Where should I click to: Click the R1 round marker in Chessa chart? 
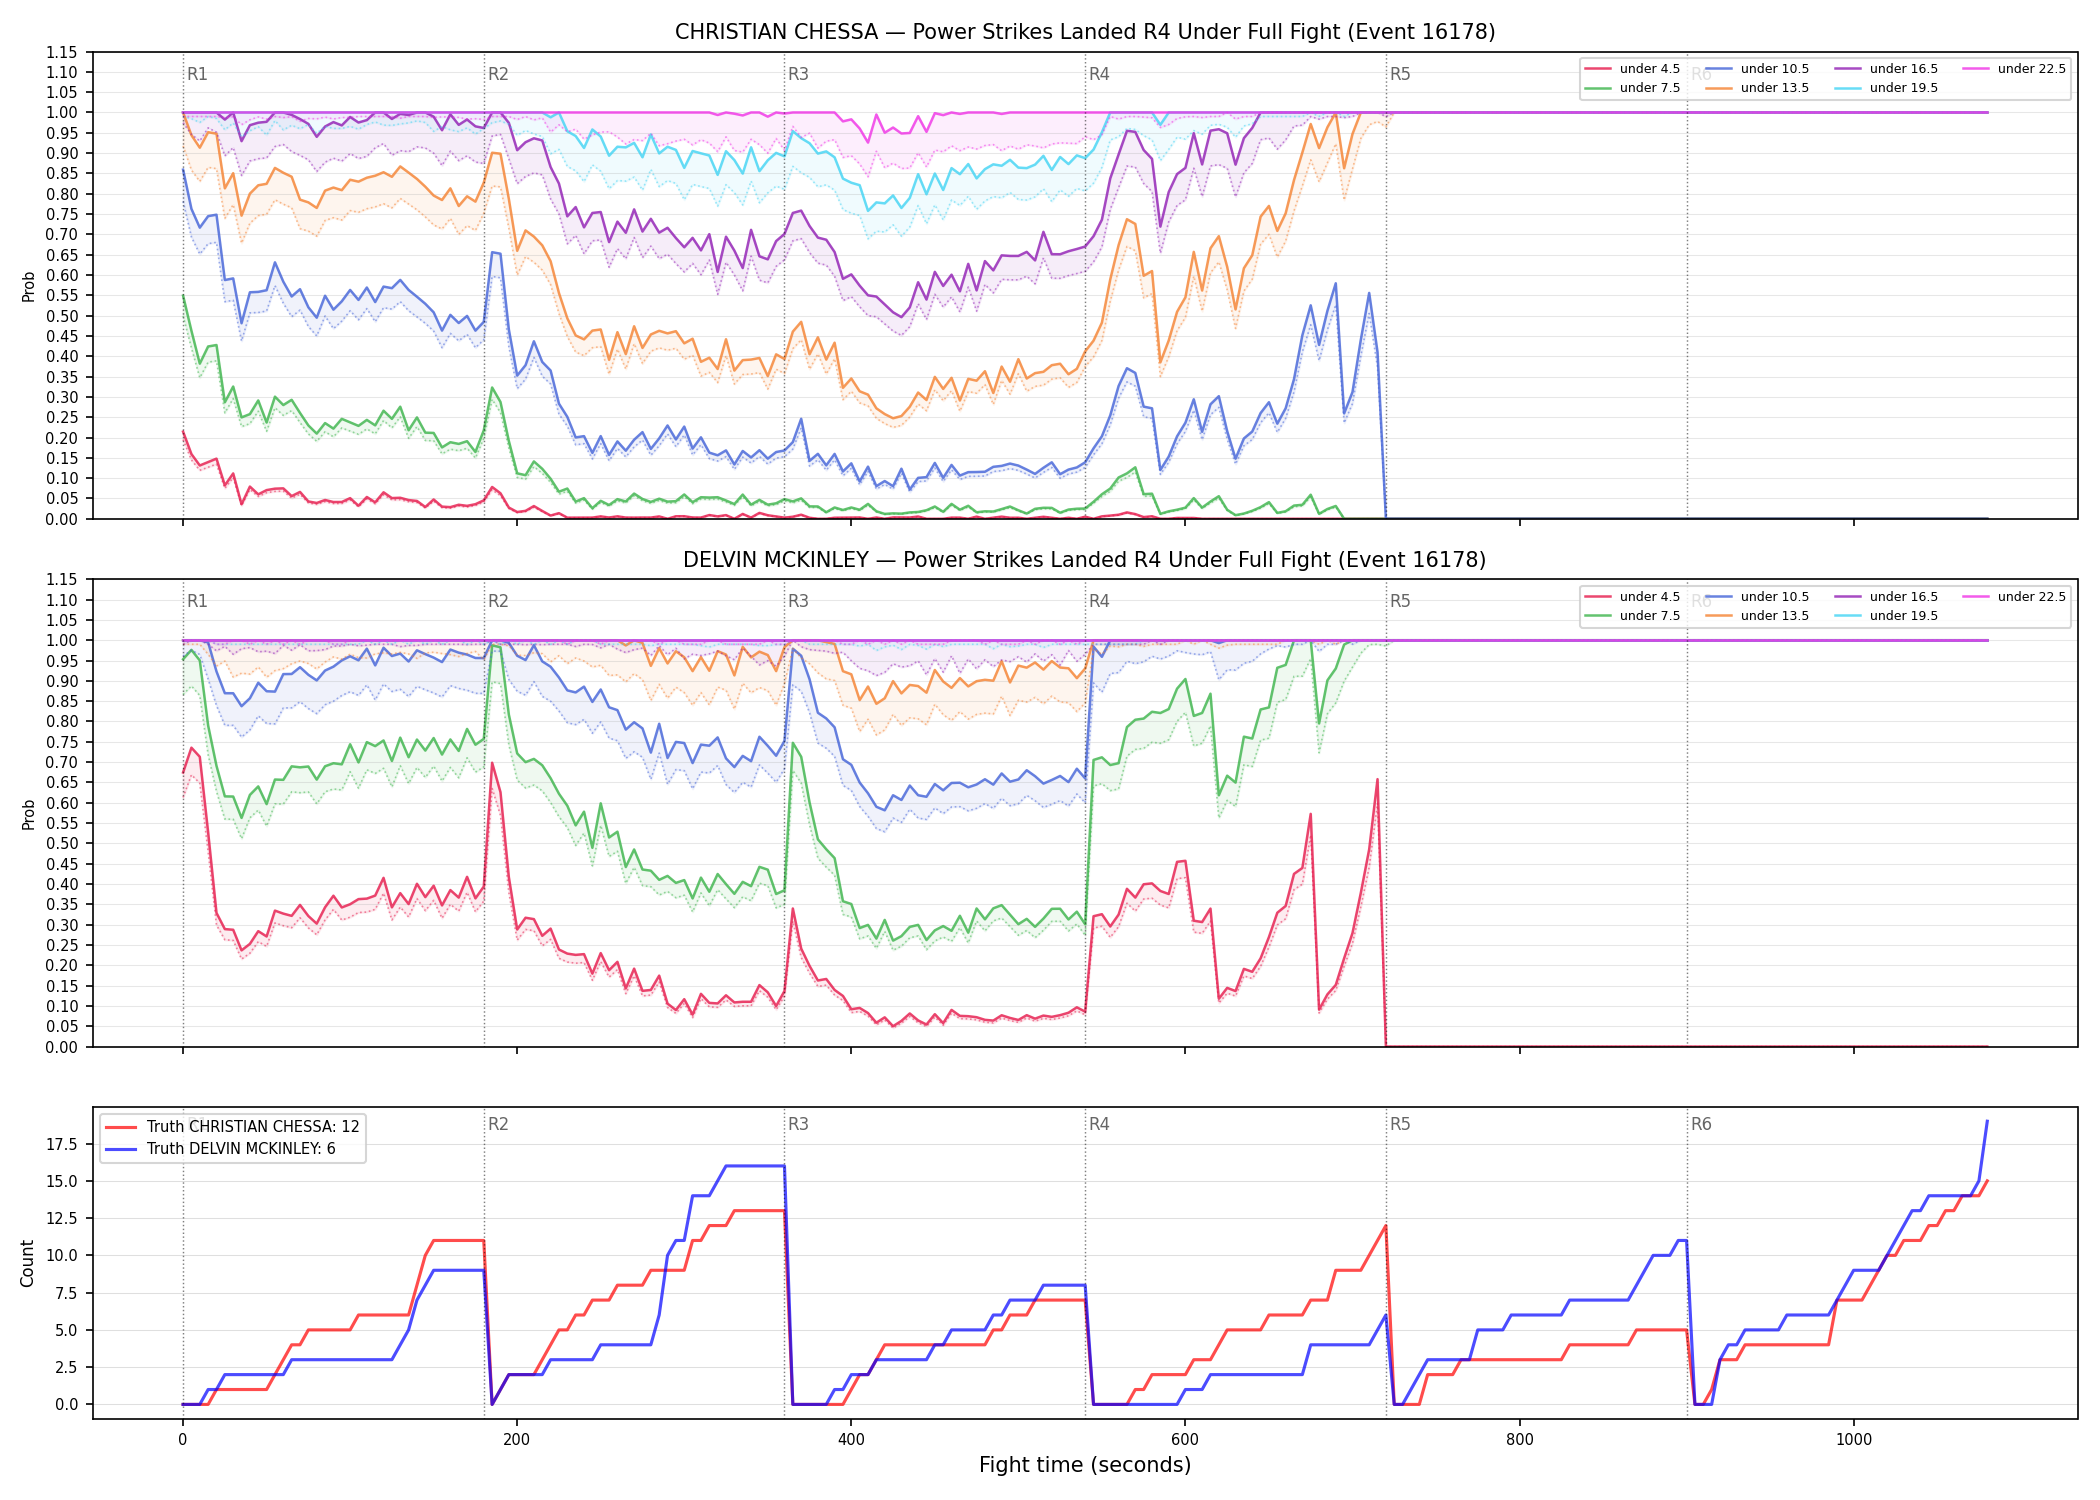[x=197, y=74]
